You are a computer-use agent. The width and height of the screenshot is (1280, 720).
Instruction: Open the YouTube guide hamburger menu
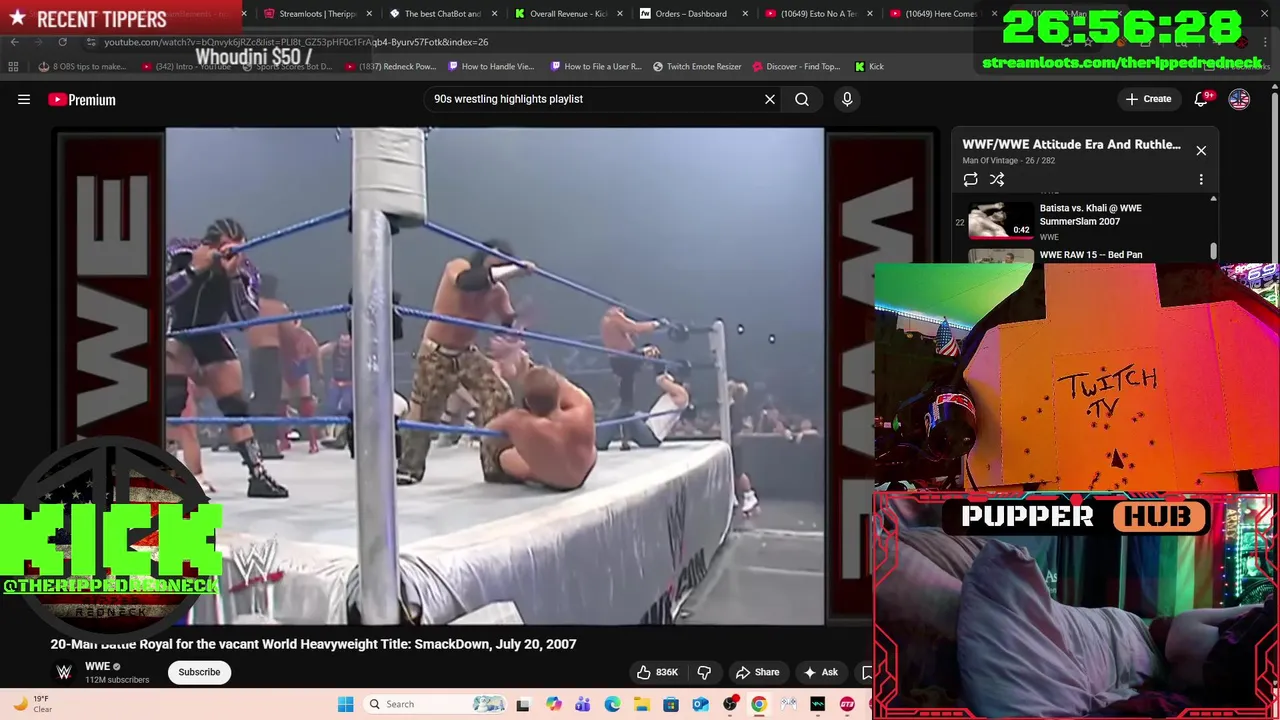(24, 99)
